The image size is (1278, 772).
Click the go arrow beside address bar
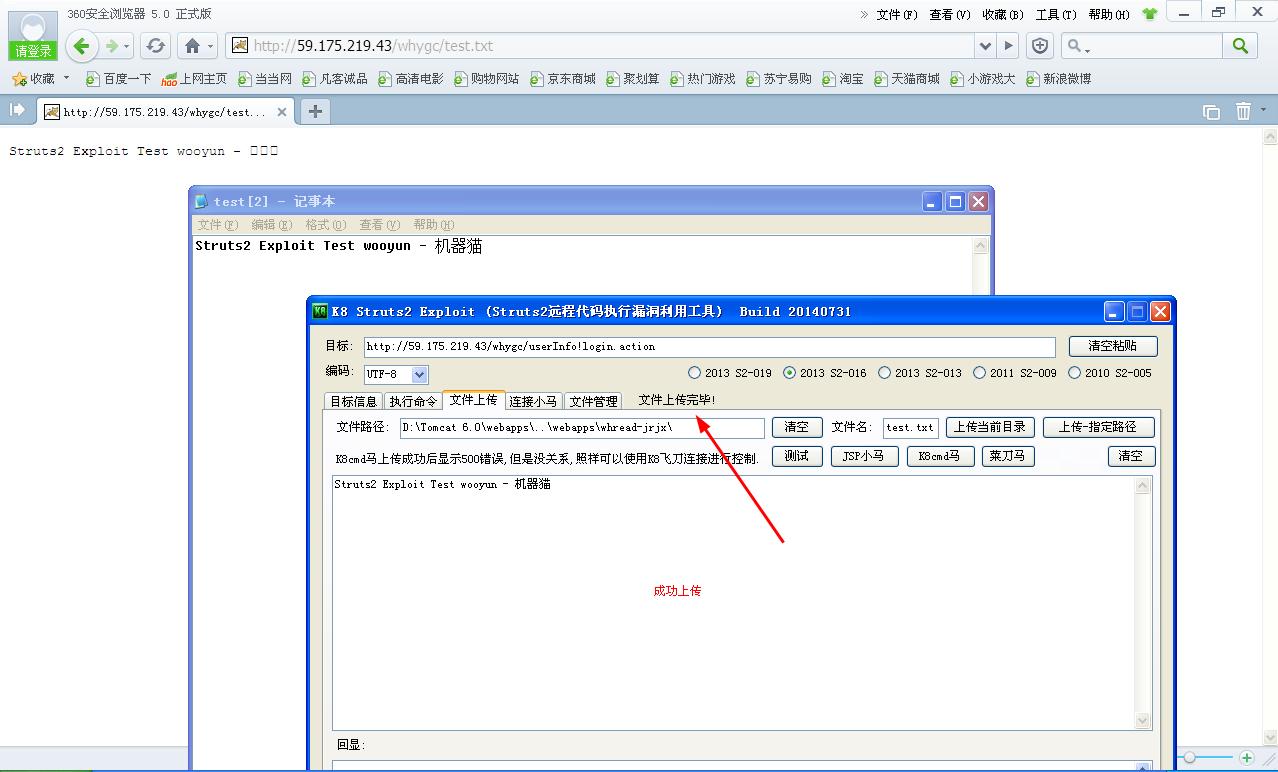[1009, 46]
